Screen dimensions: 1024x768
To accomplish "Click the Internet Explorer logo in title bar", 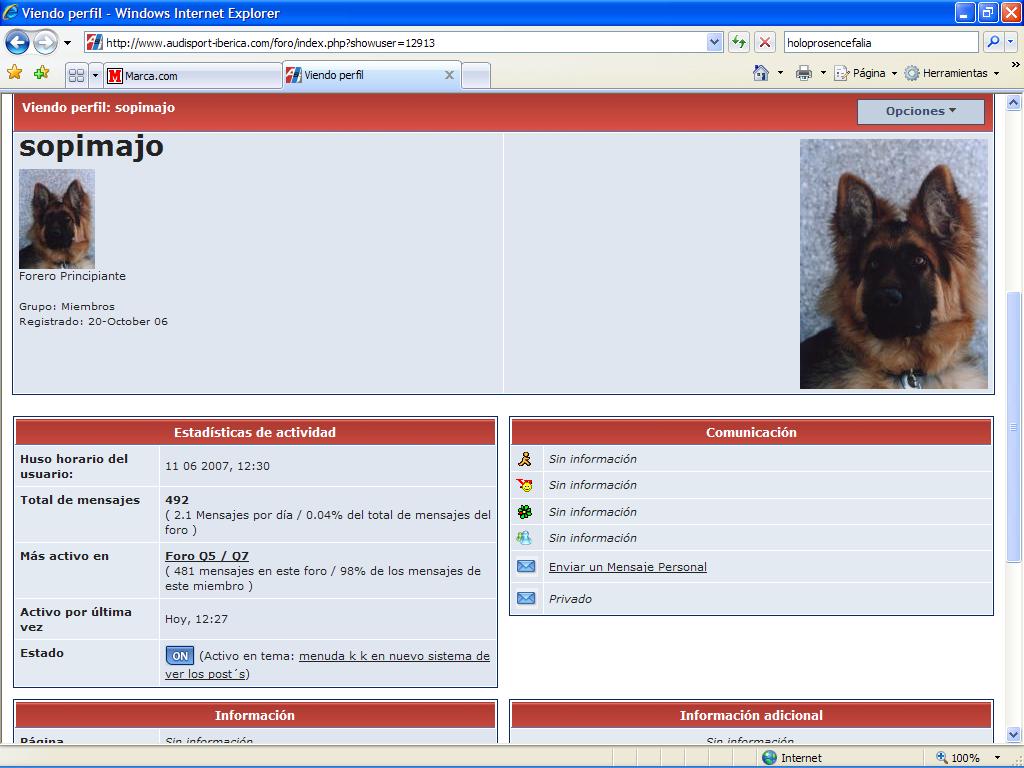I will point(10,12).
